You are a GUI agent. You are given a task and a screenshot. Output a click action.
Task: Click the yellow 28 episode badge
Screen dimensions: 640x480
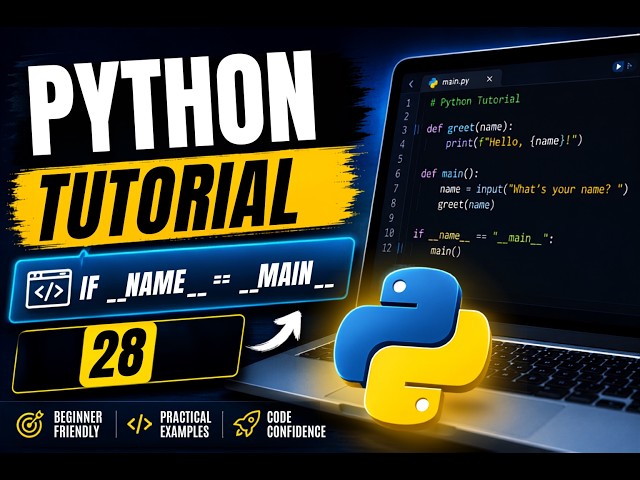point(118,353)
